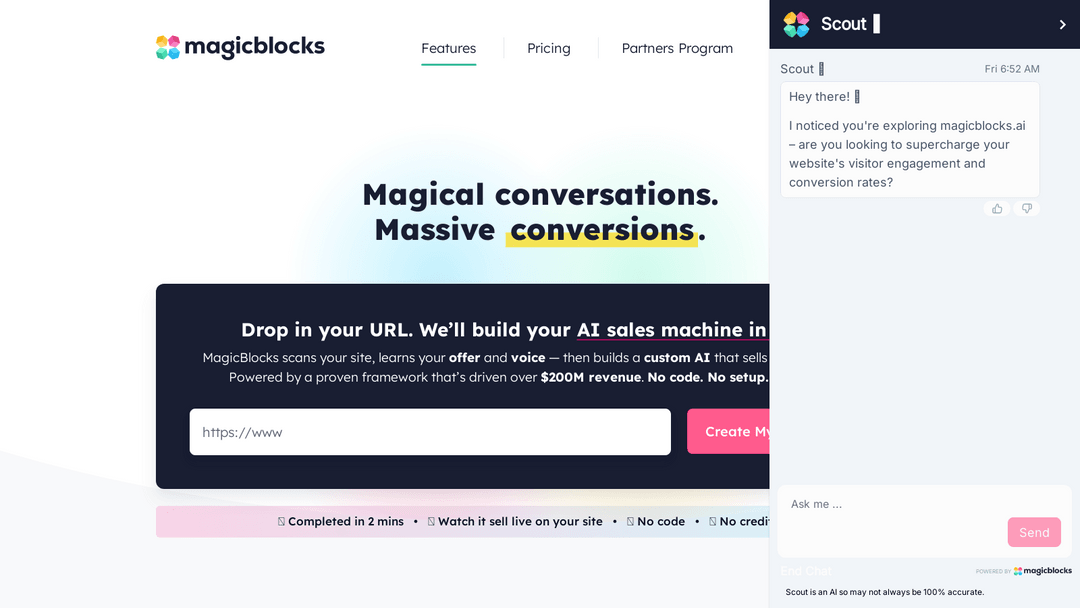Give a thumbs down to Scout's message
The width and height of the screenshot is (1080, 608).
(x=1026, y=208)
